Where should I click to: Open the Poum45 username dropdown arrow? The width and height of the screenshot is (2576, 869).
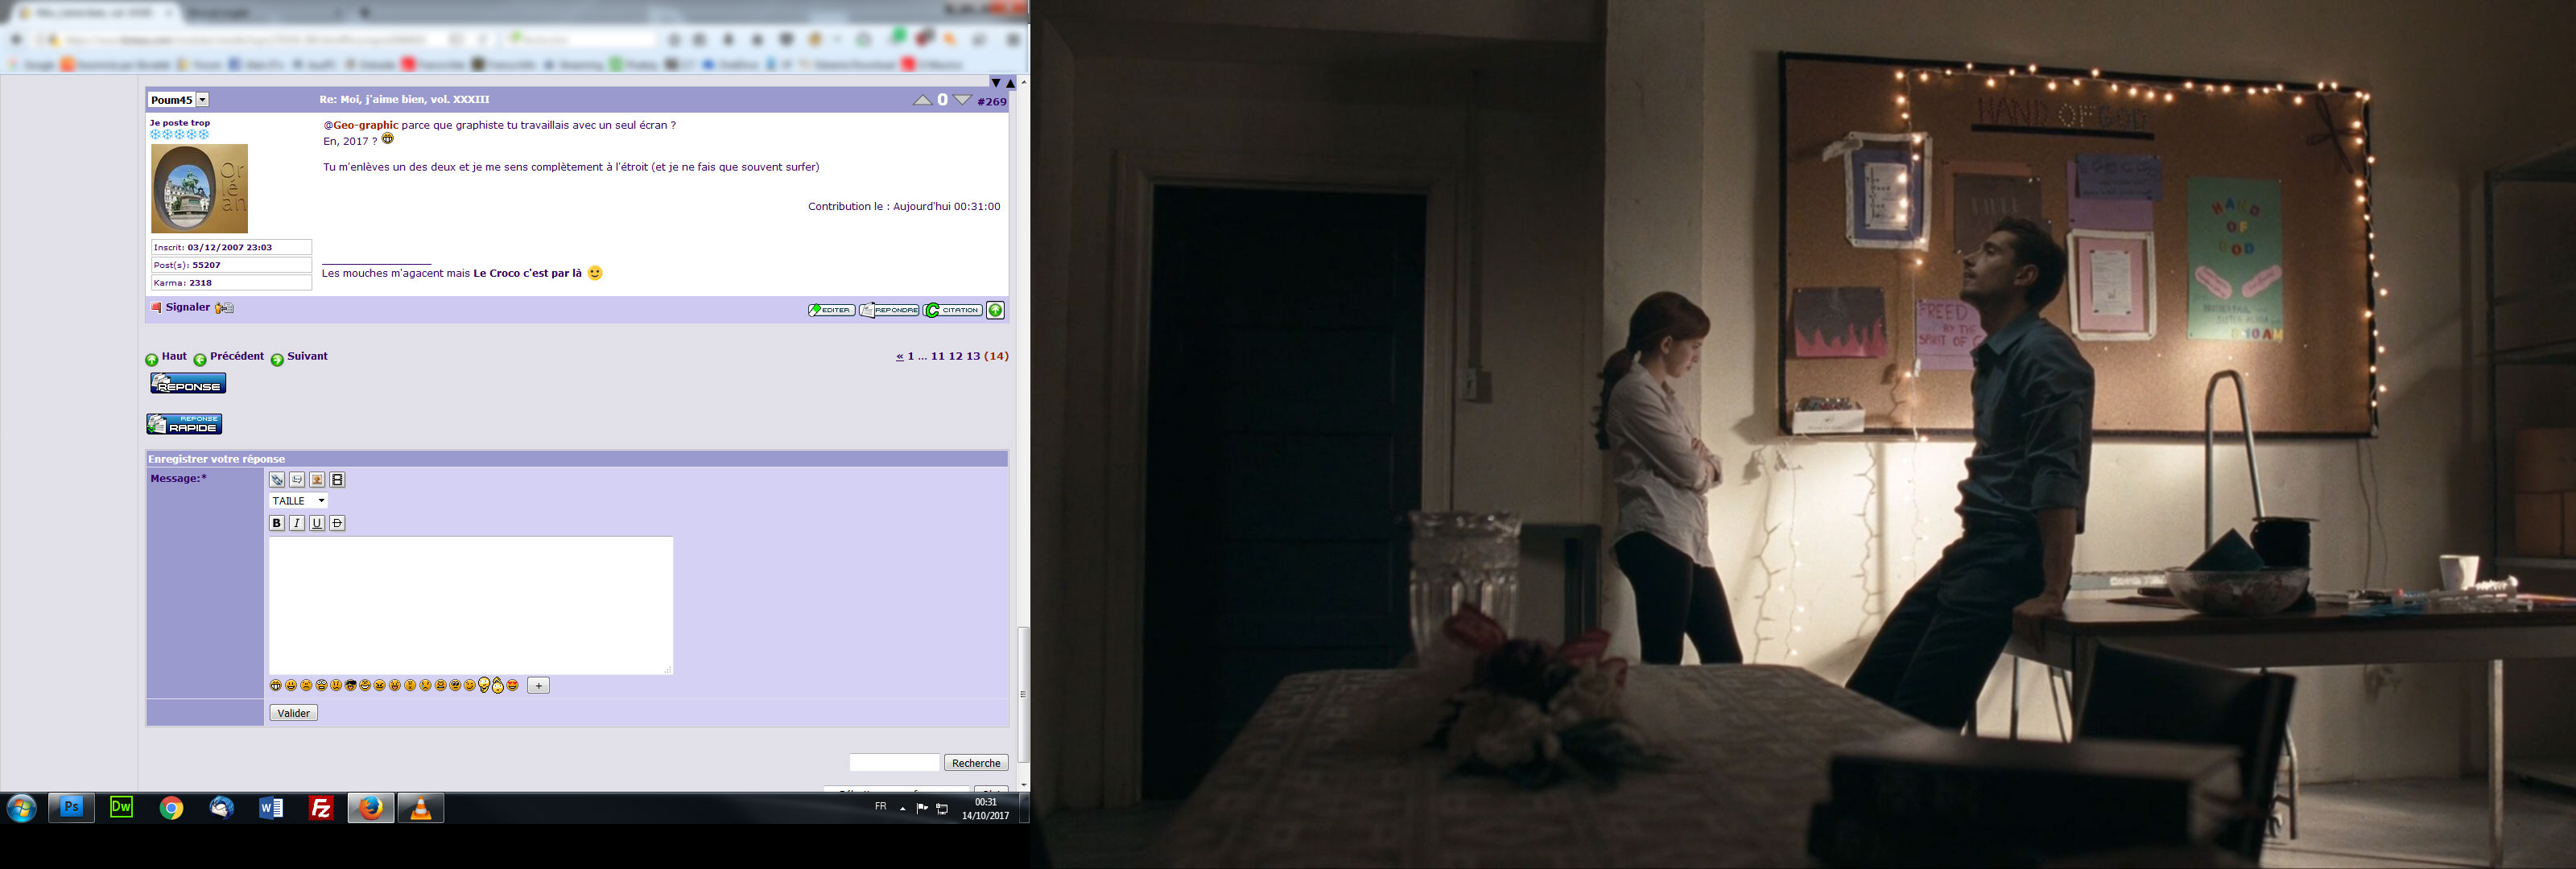point(202,100)
